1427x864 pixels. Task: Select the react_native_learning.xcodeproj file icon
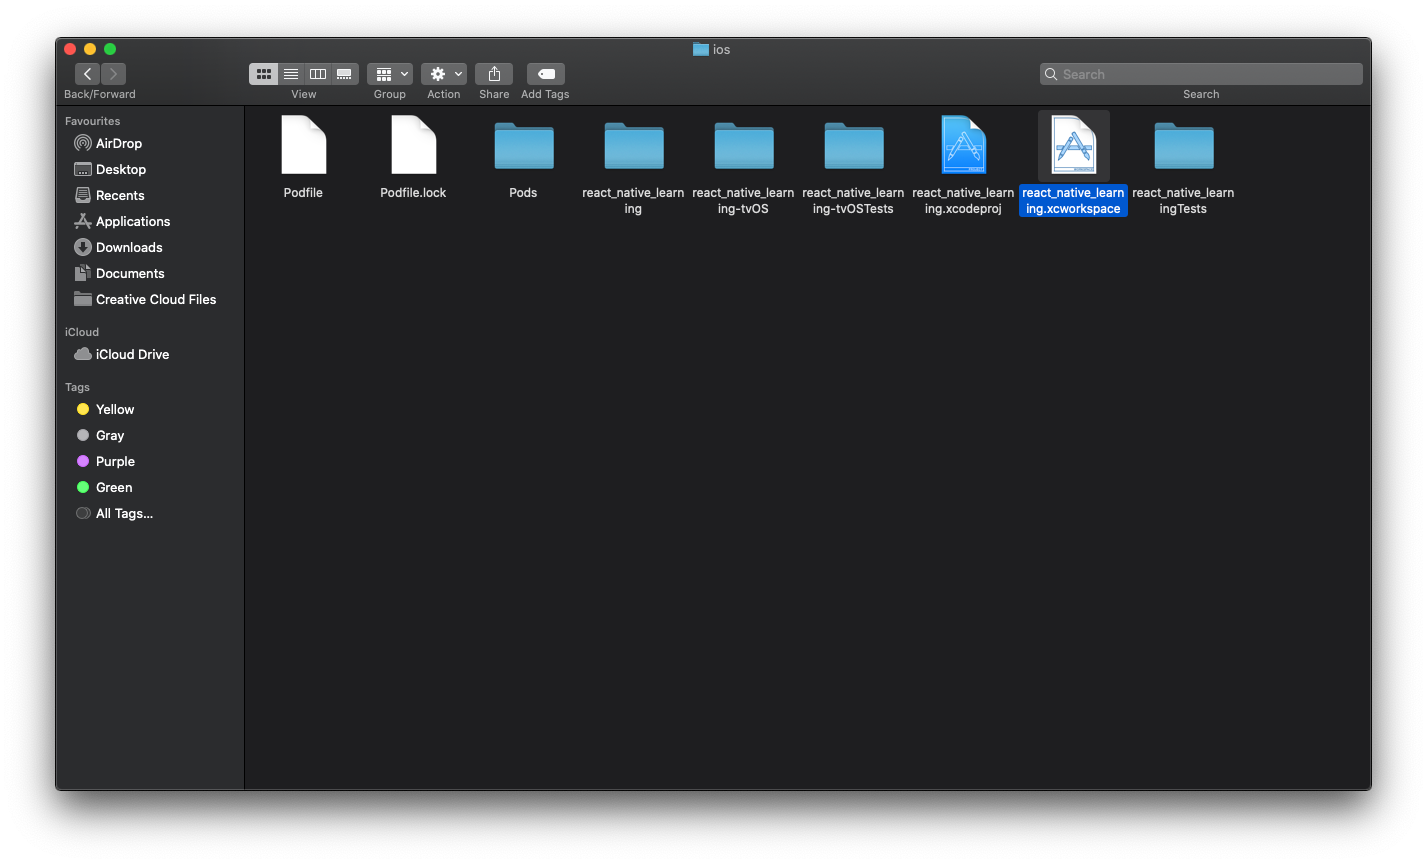coord(964,145)
